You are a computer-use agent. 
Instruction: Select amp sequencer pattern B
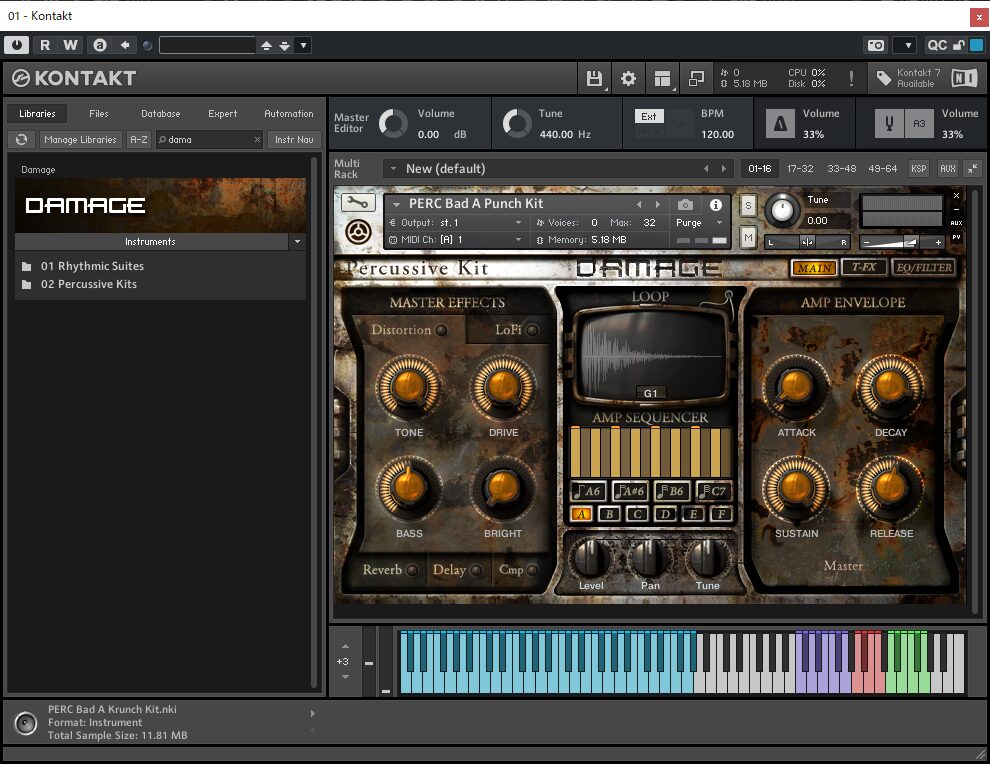(609, 514)
